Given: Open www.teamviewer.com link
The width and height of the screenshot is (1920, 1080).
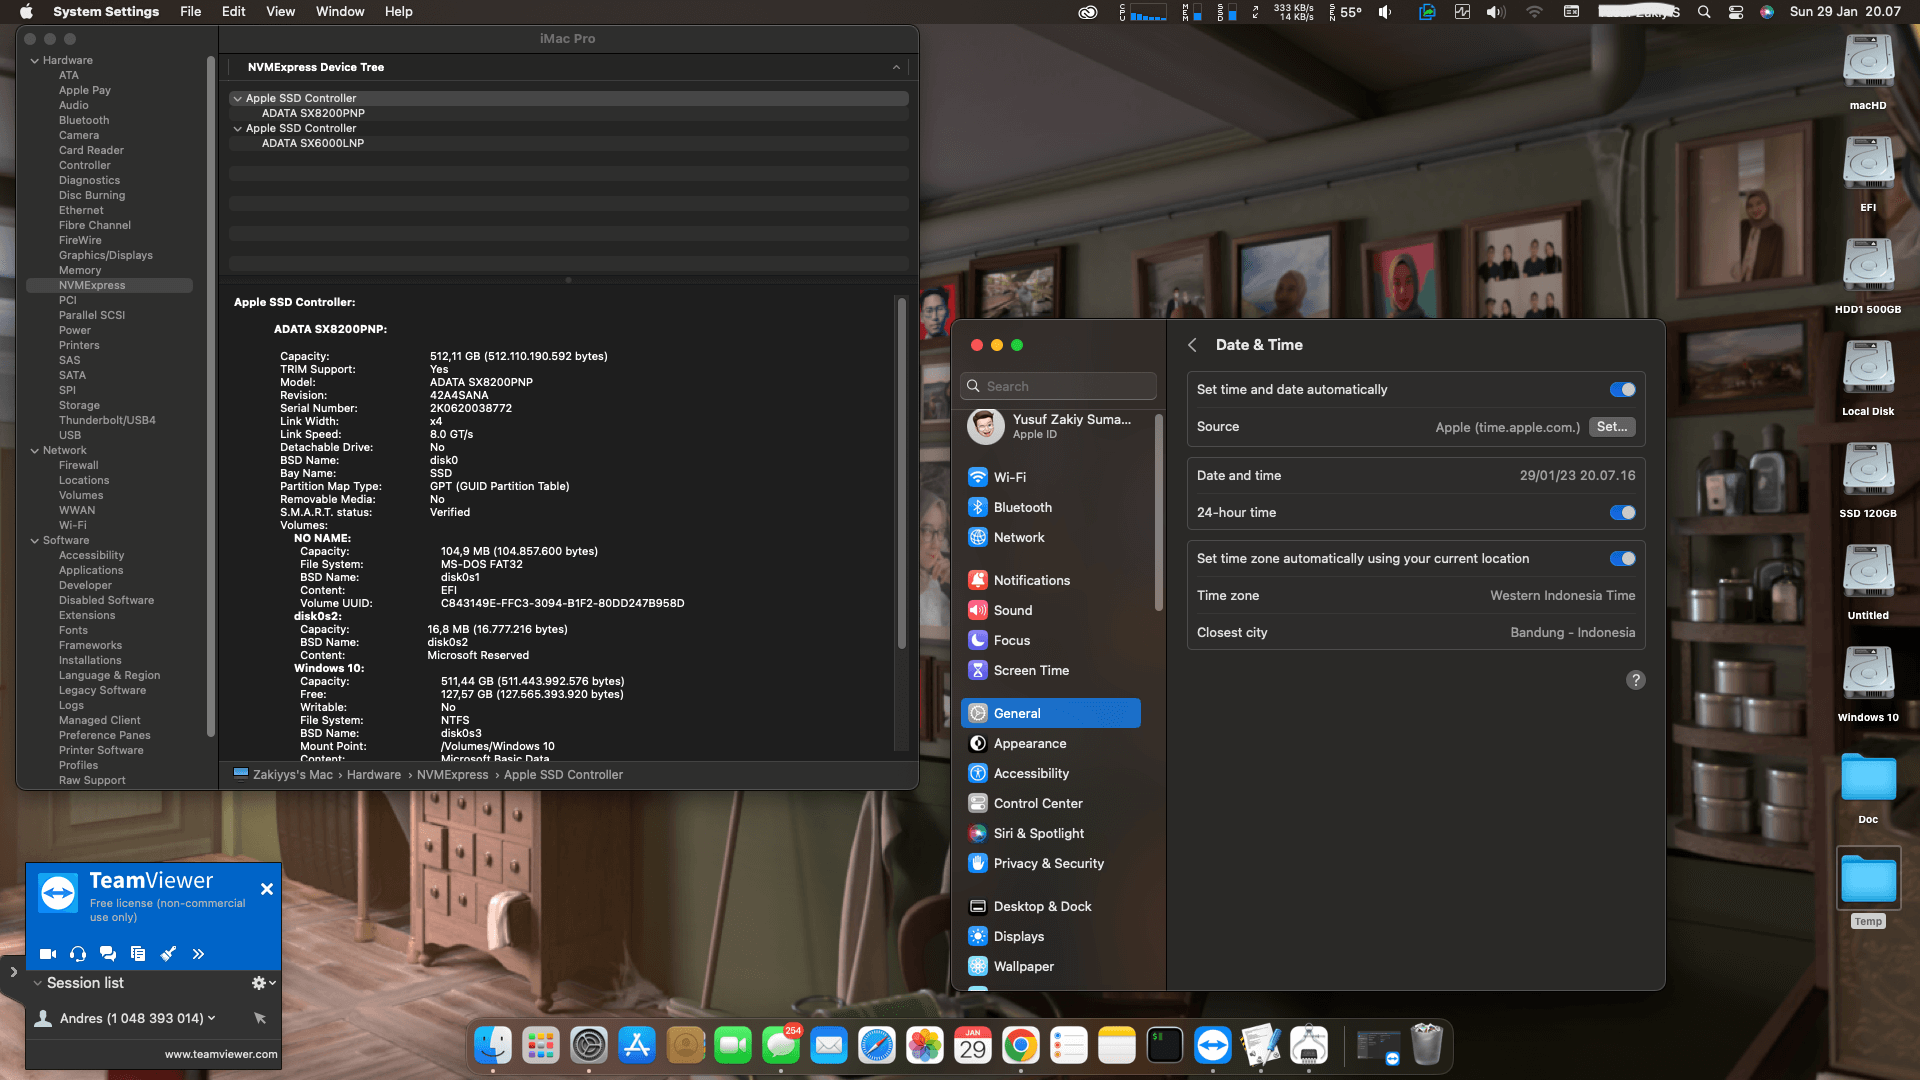Looking at the screenshot, I should [x=221, y=1054].
